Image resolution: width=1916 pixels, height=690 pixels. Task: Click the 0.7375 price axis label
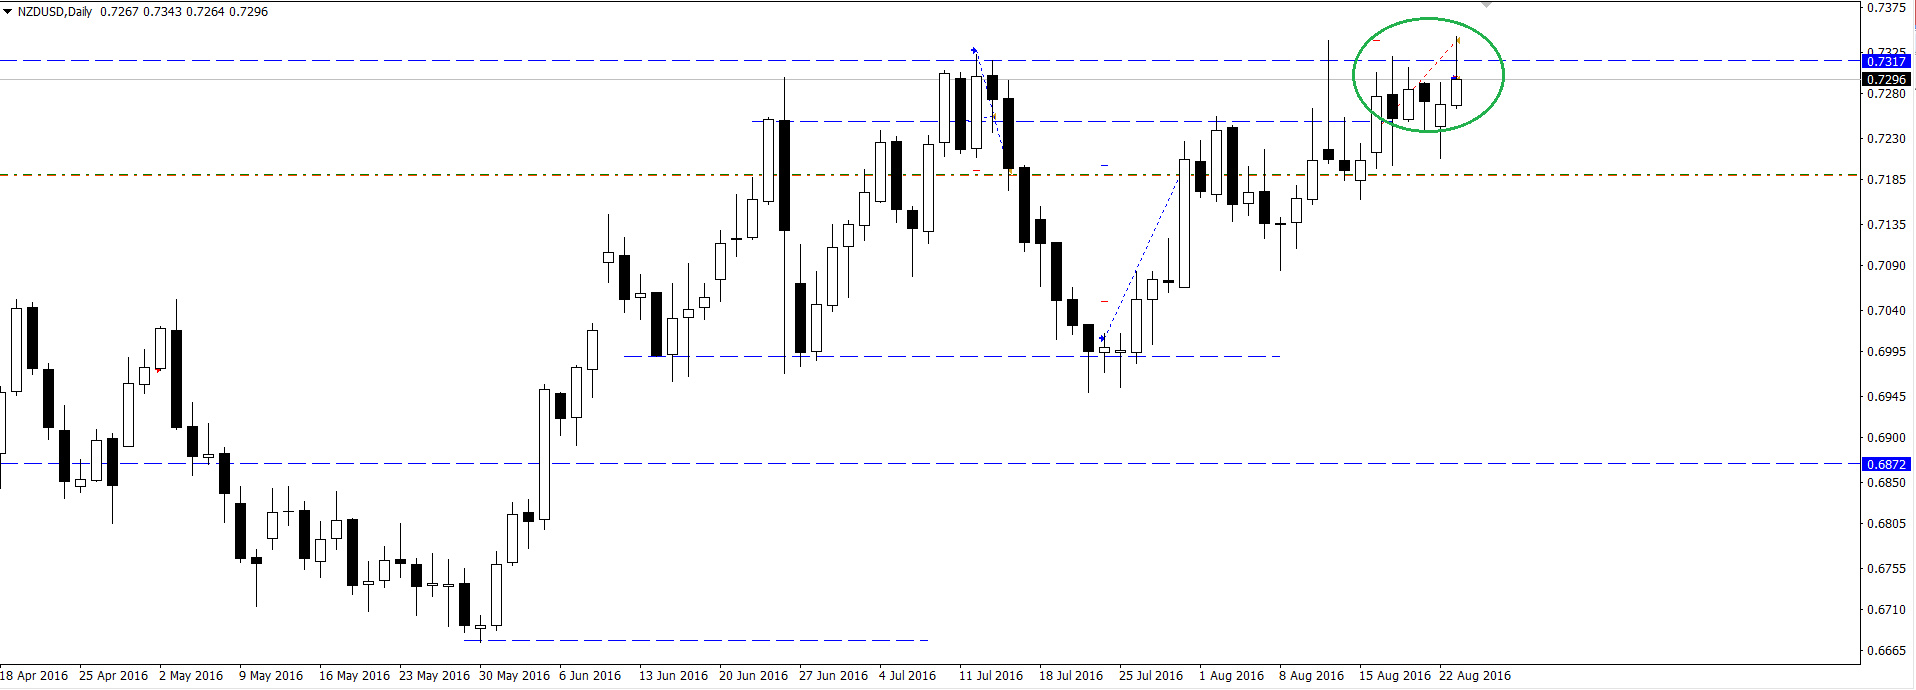[x=1887, y=8]
